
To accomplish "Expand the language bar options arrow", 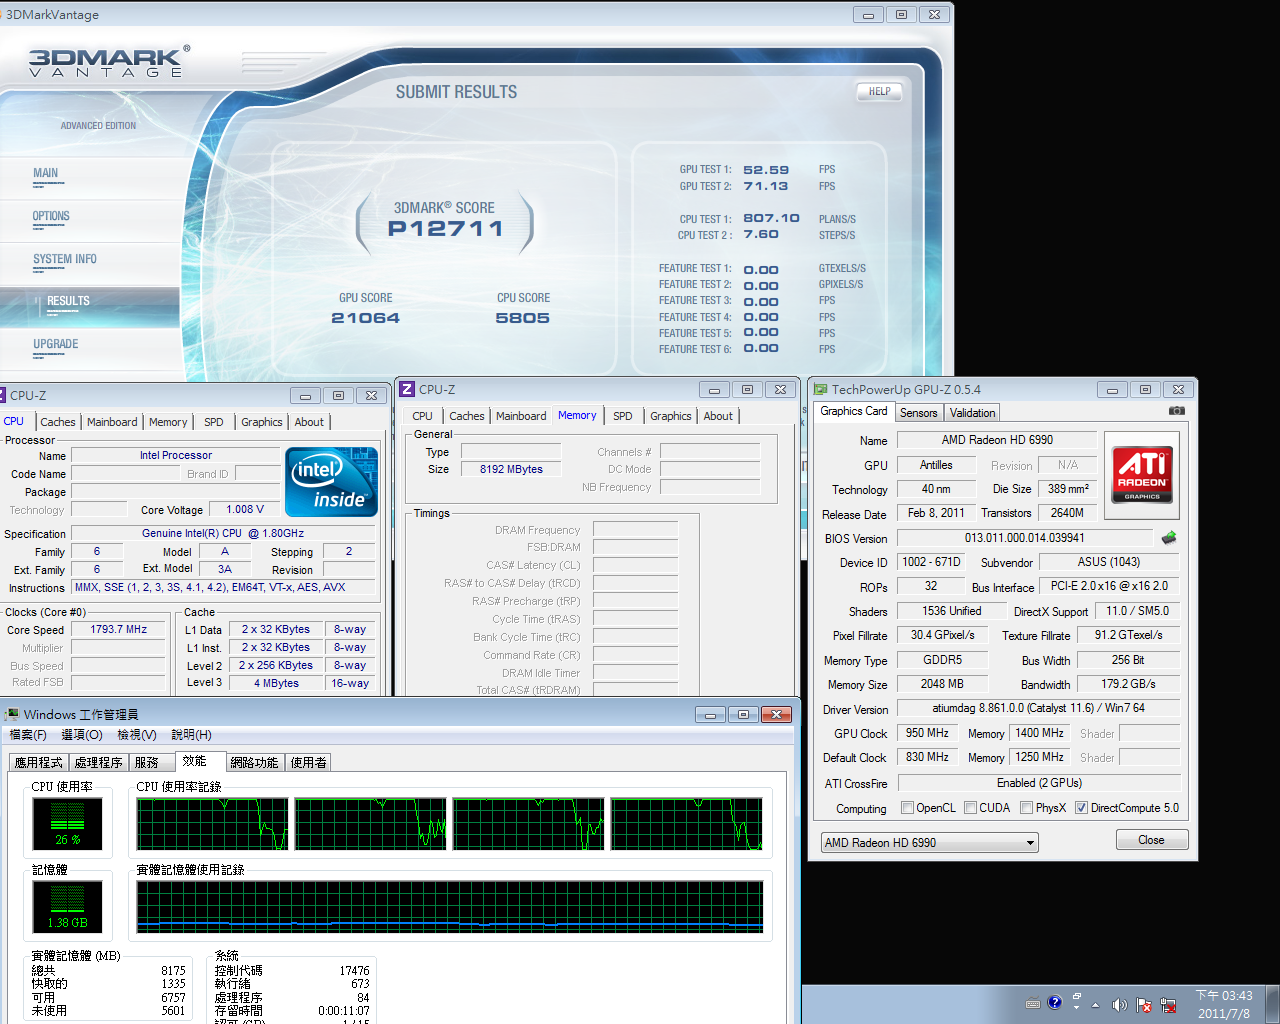I will [x=1076, y=1008].
